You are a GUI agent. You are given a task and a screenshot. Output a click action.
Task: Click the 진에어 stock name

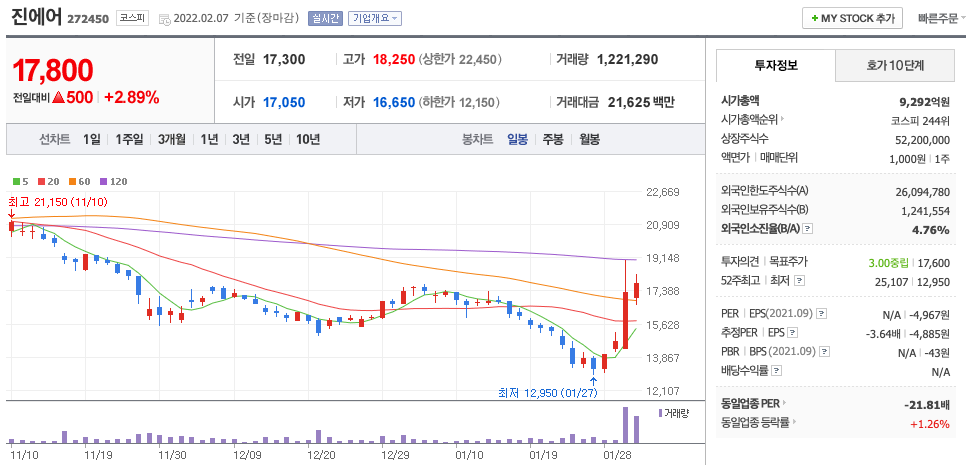click(37, 17)
